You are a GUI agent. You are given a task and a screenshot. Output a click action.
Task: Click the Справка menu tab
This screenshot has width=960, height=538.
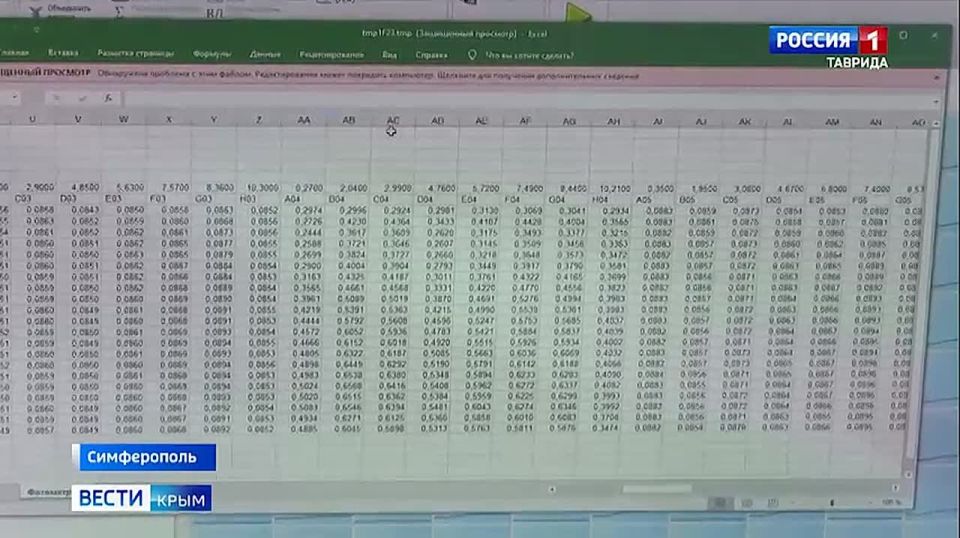point(431,54)
